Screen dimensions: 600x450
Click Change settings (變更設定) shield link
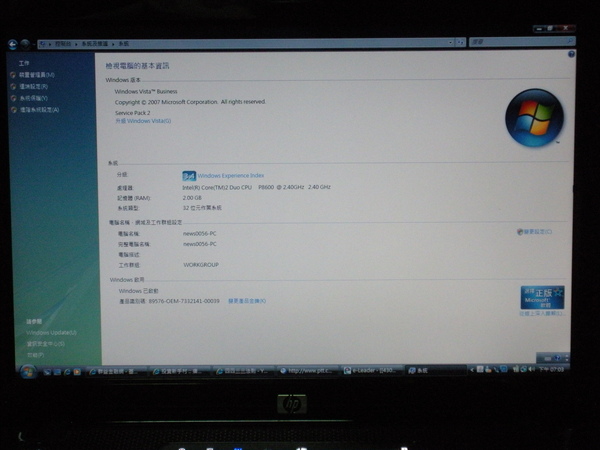tap(535, 232)
